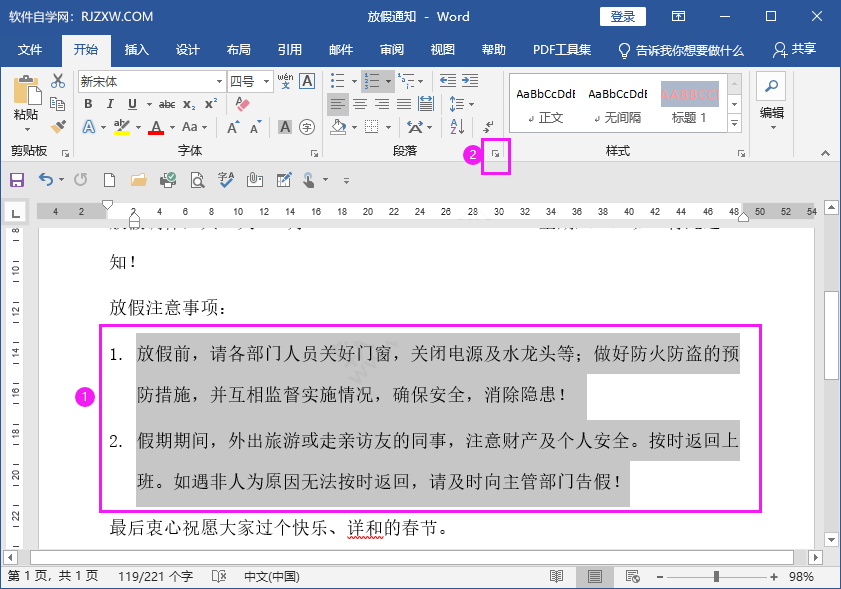Toggle Subscript formatting
This screenshot has width=841, height=589.
click(x=188, y=103)
